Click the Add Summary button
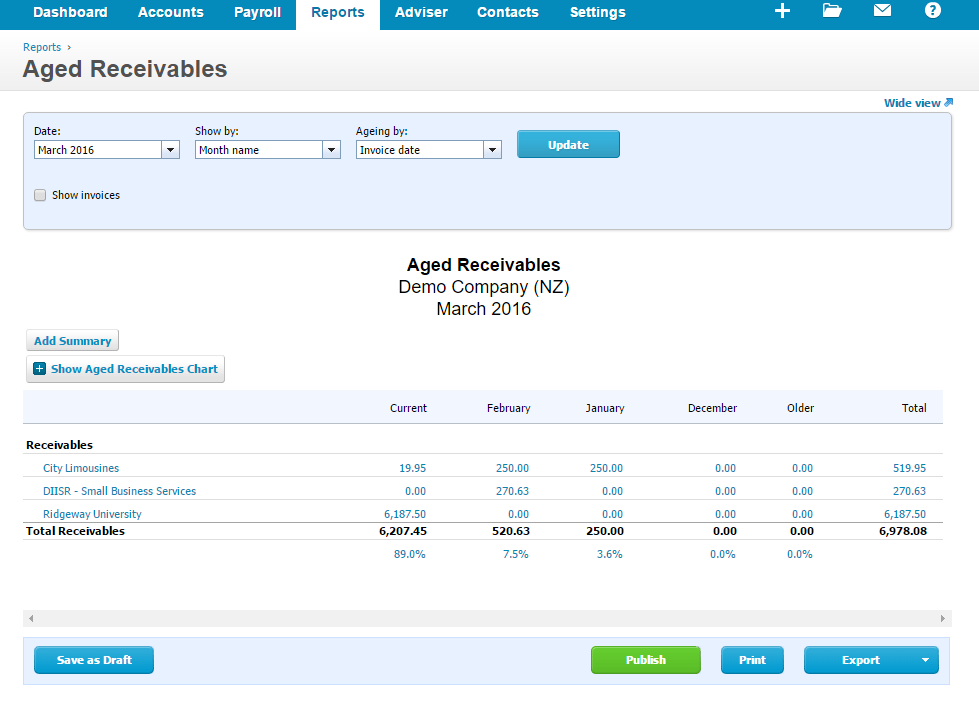Viewport: 979px width, 709px height. click(x=72, y=341)
